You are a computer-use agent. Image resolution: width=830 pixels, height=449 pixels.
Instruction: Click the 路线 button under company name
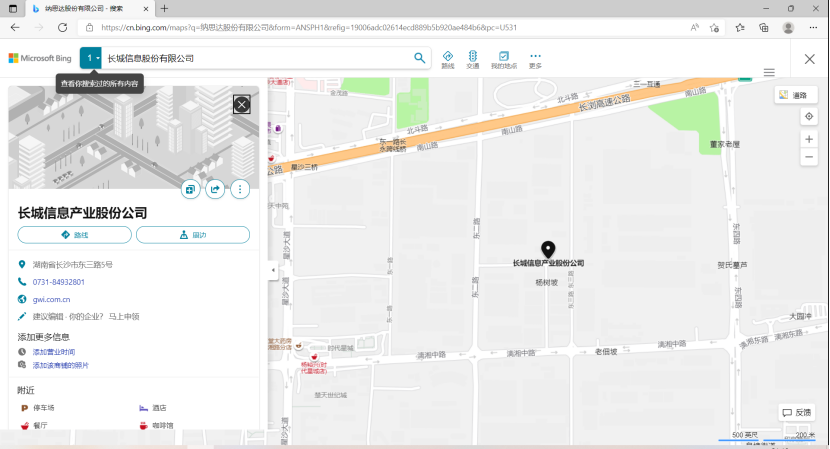click(x=75, y=235)
